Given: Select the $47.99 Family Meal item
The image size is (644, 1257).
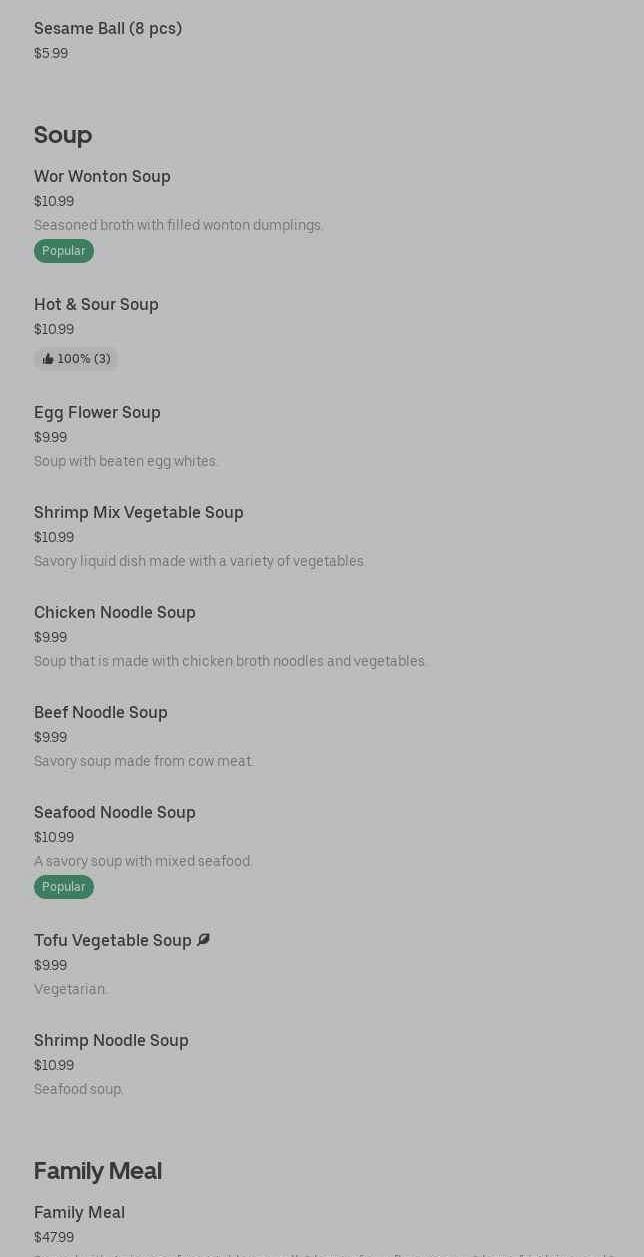Looking at the screenshot, I should (79, 1213).
